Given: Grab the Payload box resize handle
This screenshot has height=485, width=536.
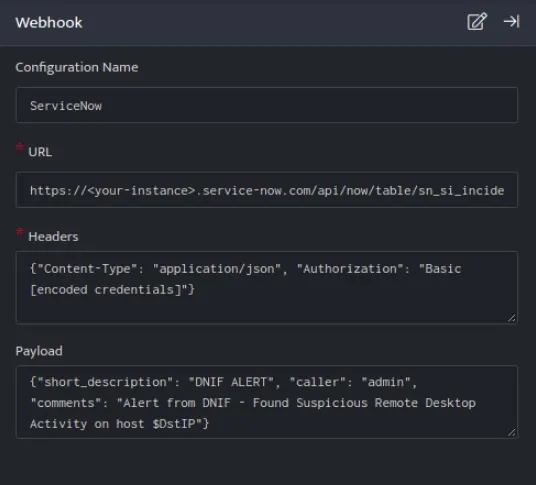Looking at the screenshot, I should point(512,433).
